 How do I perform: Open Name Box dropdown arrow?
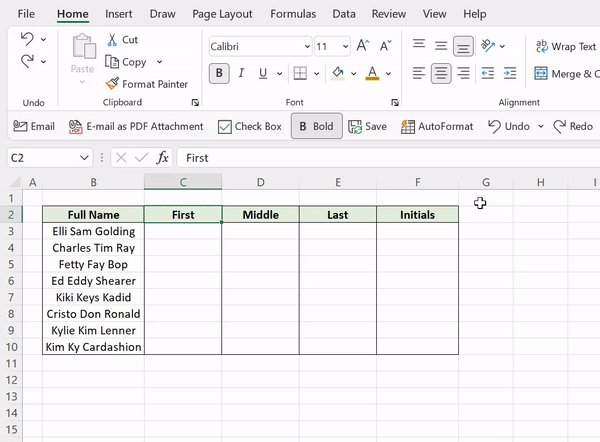(x=84, y=158)
